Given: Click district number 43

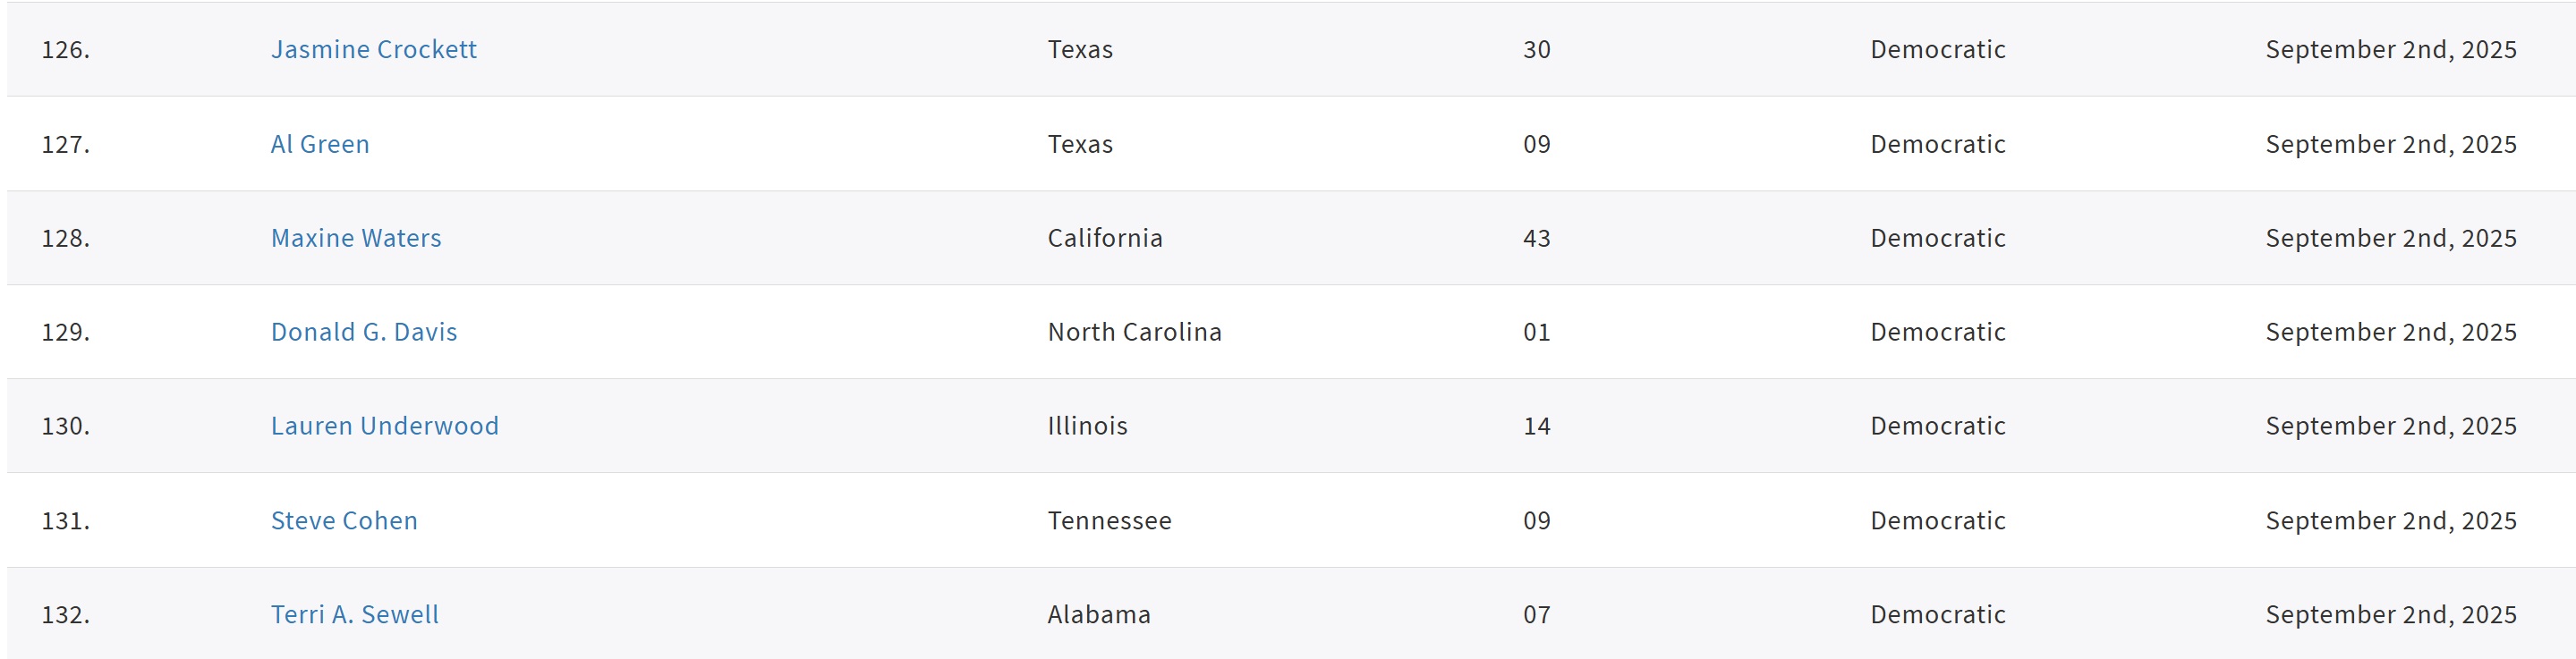Looking at the screenshot, I should tap(1537, 238).
